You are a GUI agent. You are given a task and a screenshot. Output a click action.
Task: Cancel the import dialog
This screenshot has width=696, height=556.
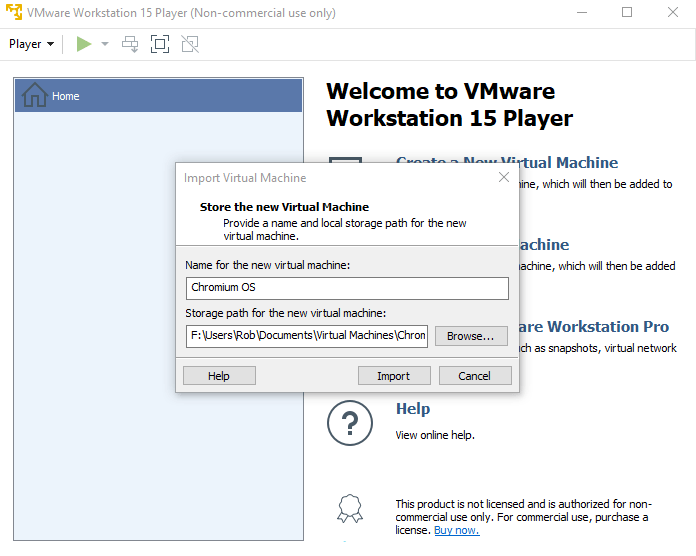(475, 375)
